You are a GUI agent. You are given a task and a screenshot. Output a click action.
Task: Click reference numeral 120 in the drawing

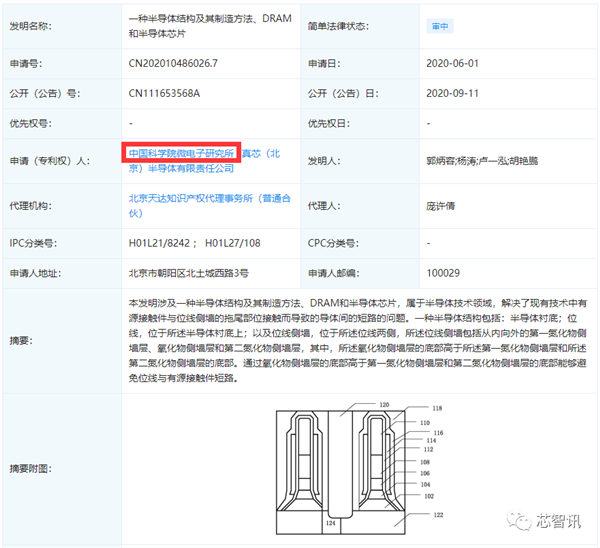point(384,404)
